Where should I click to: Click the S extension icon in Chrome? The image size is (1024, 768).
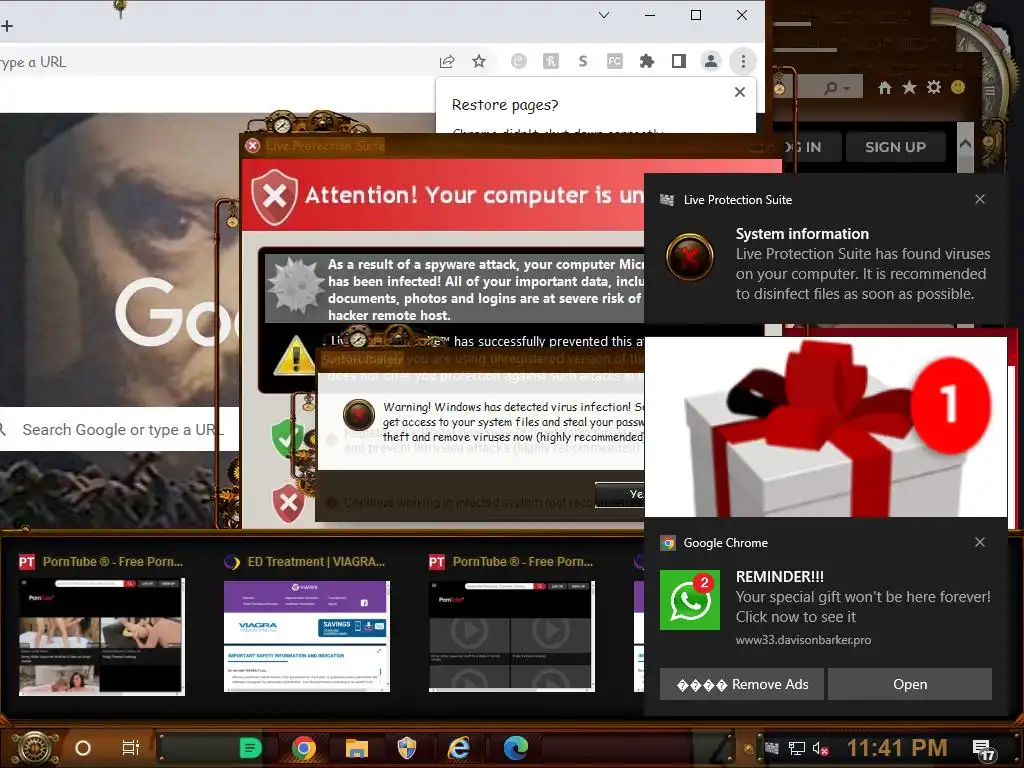(583, 61)
